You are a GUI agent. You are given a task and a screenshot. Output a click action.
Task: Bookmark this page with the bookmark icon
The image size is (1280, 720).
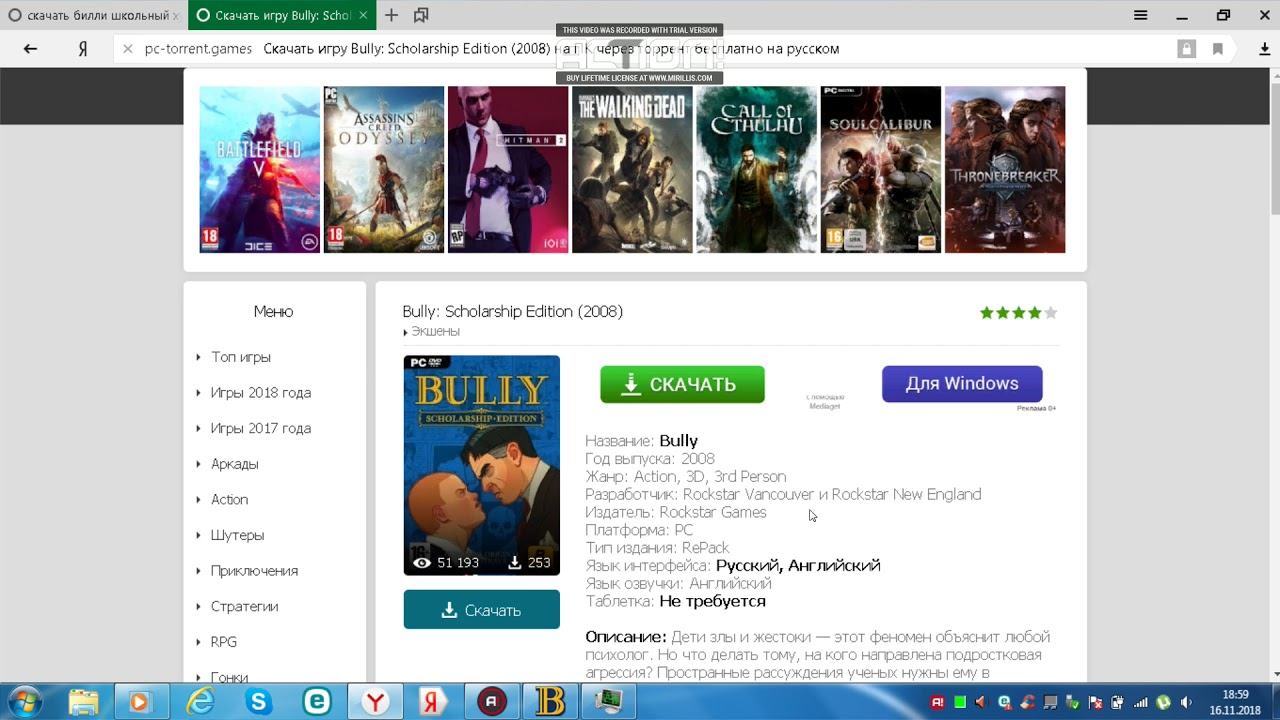1217,48
